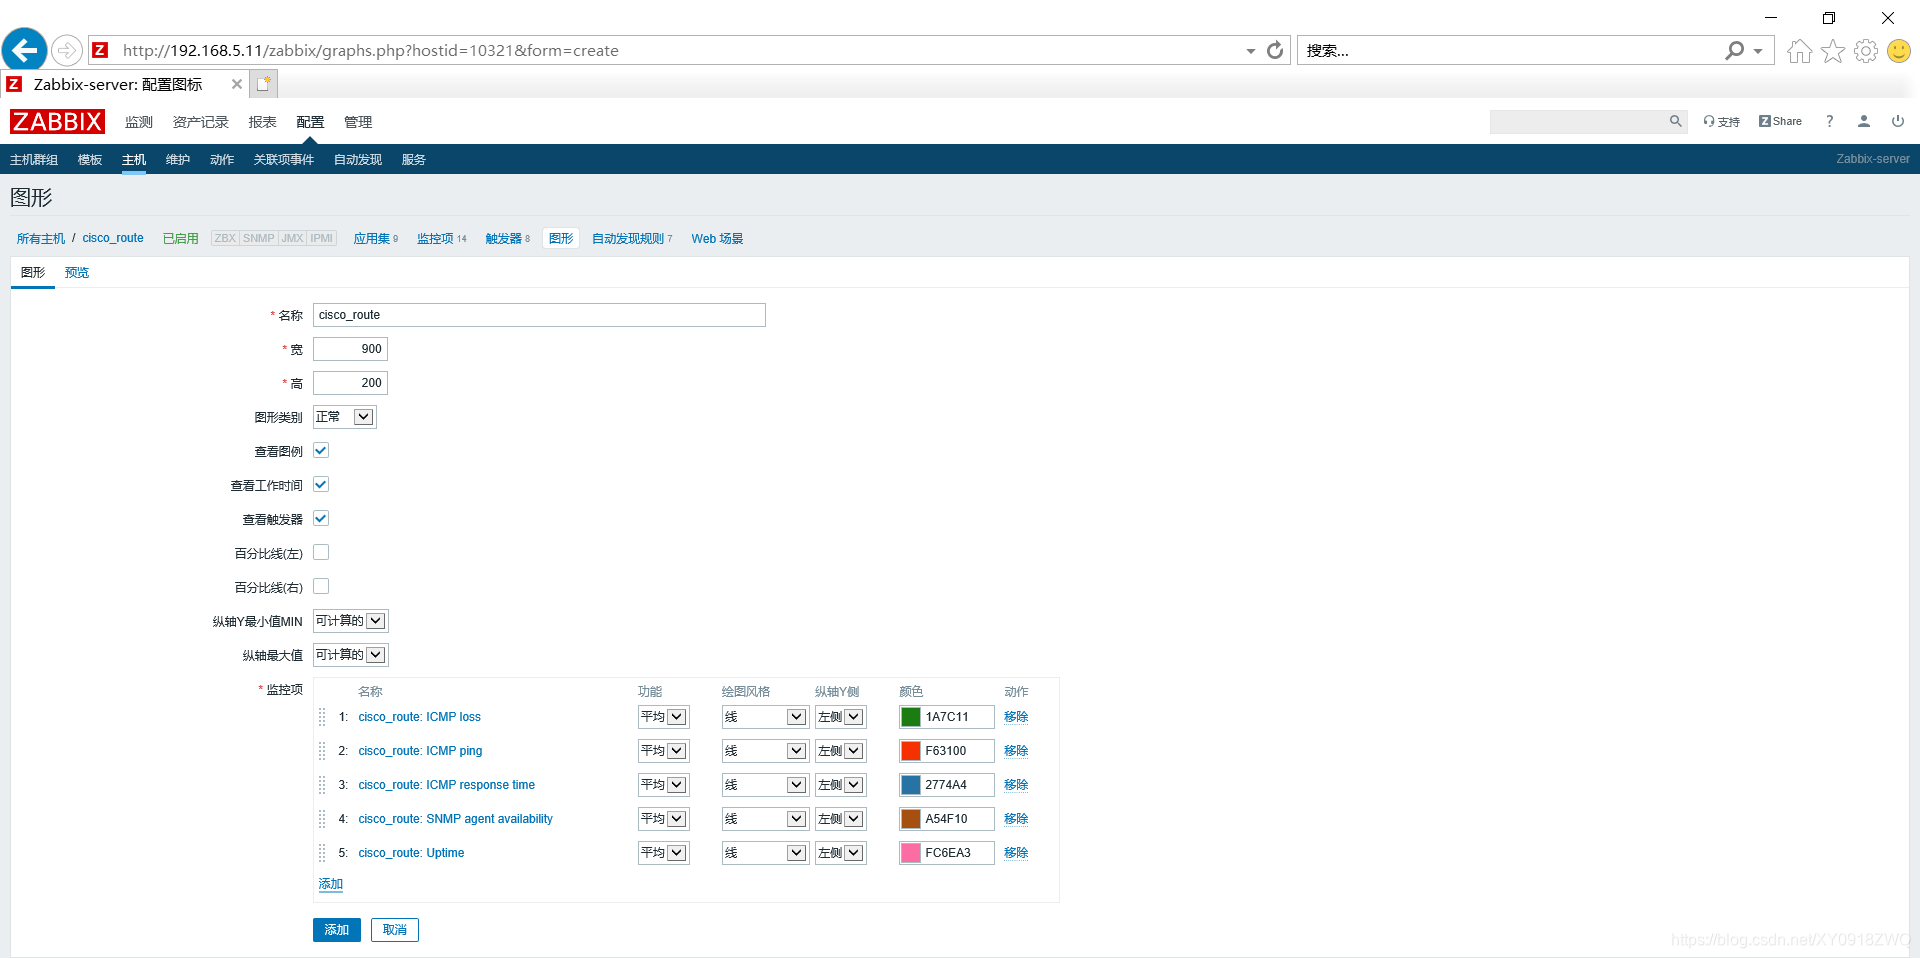The image size is (1920, 958).
Task: Open the 纵轴最大值 dropdown
Action: pos(350,655)
